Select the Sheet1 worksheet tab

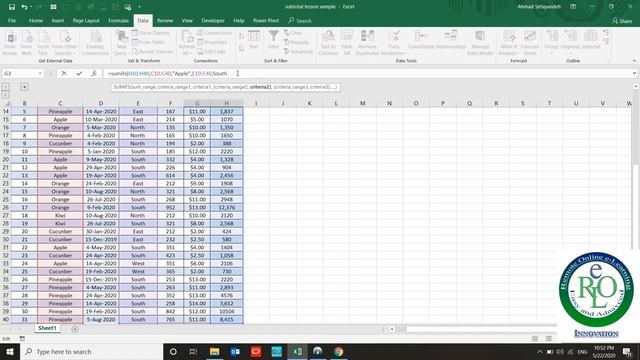pyautogui.click(x=47, y=328)
